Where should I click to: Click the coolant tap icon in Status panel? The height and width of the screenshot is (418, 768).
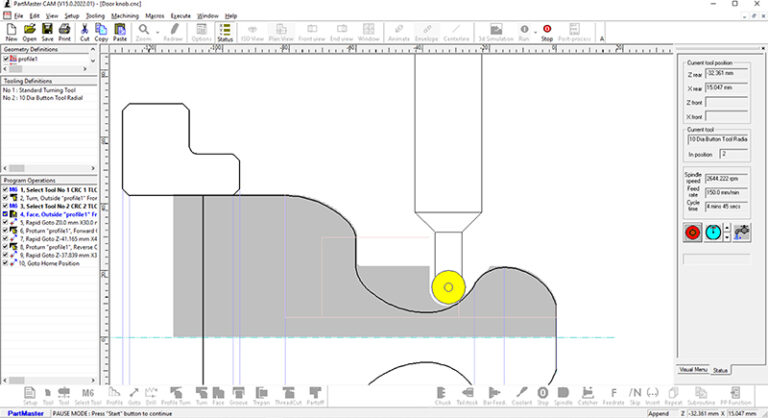click(x=742, y=232)
